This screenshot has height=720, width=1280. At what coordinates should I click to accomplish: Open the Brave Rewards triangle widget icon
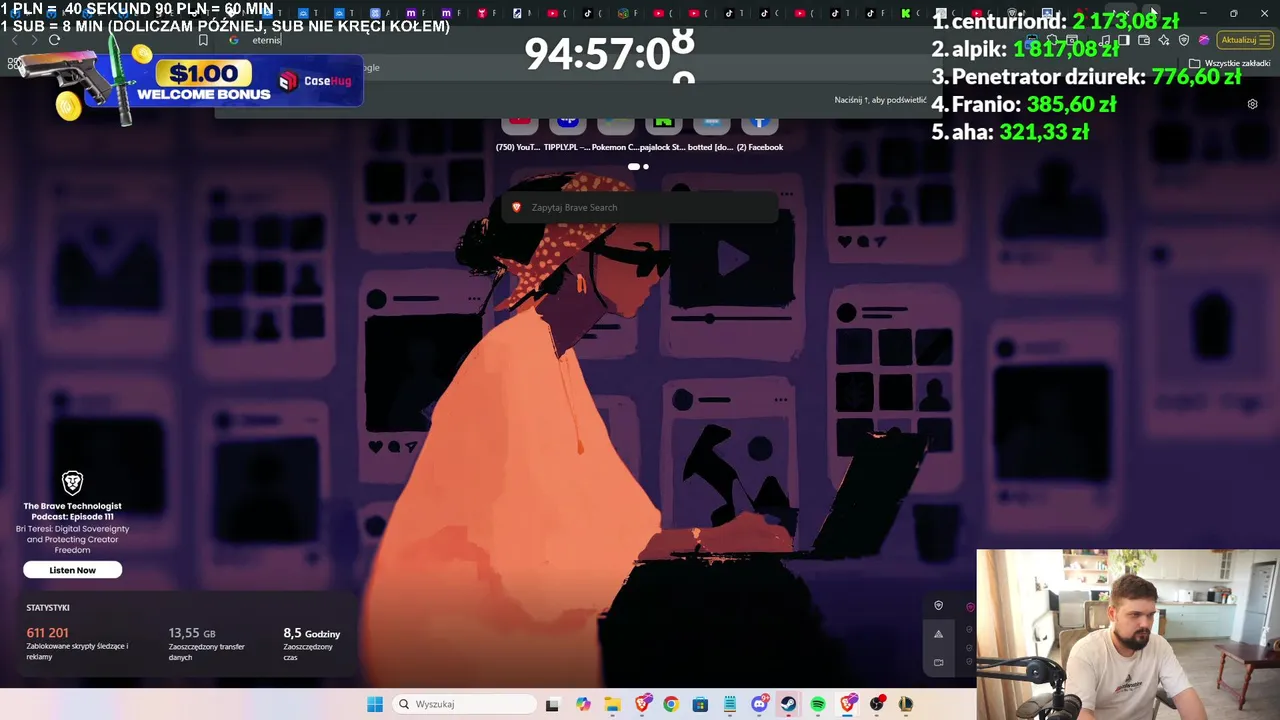coord(938,634)
